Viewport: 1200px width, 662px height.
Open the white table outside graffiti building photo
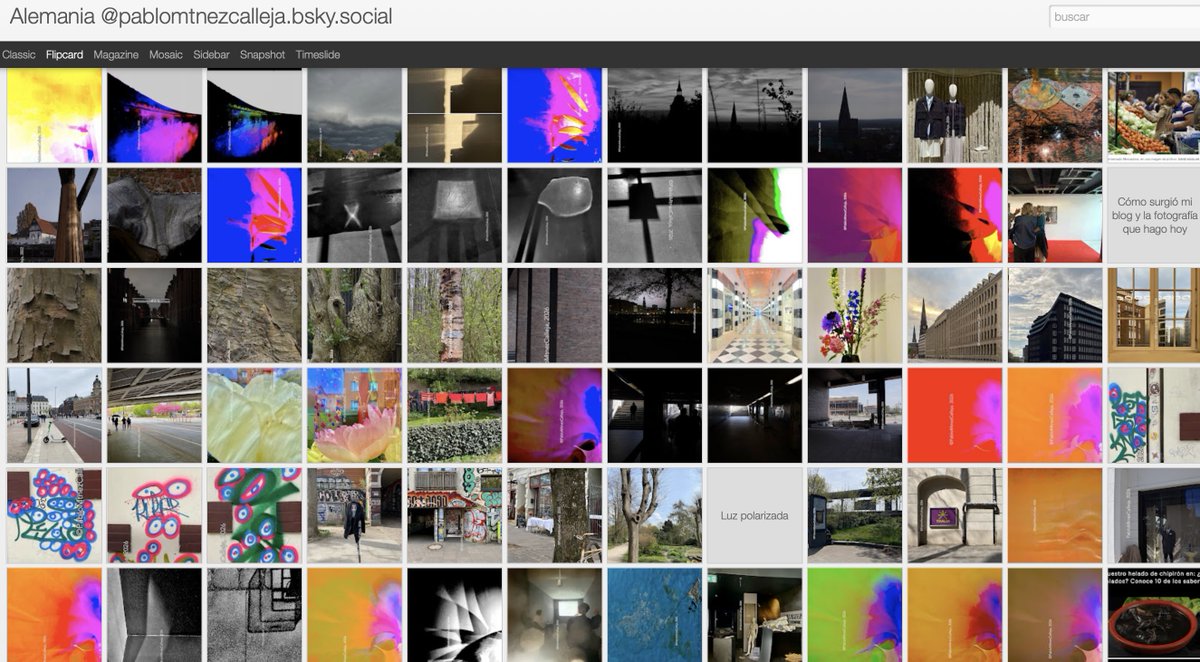tap(555, 515)
